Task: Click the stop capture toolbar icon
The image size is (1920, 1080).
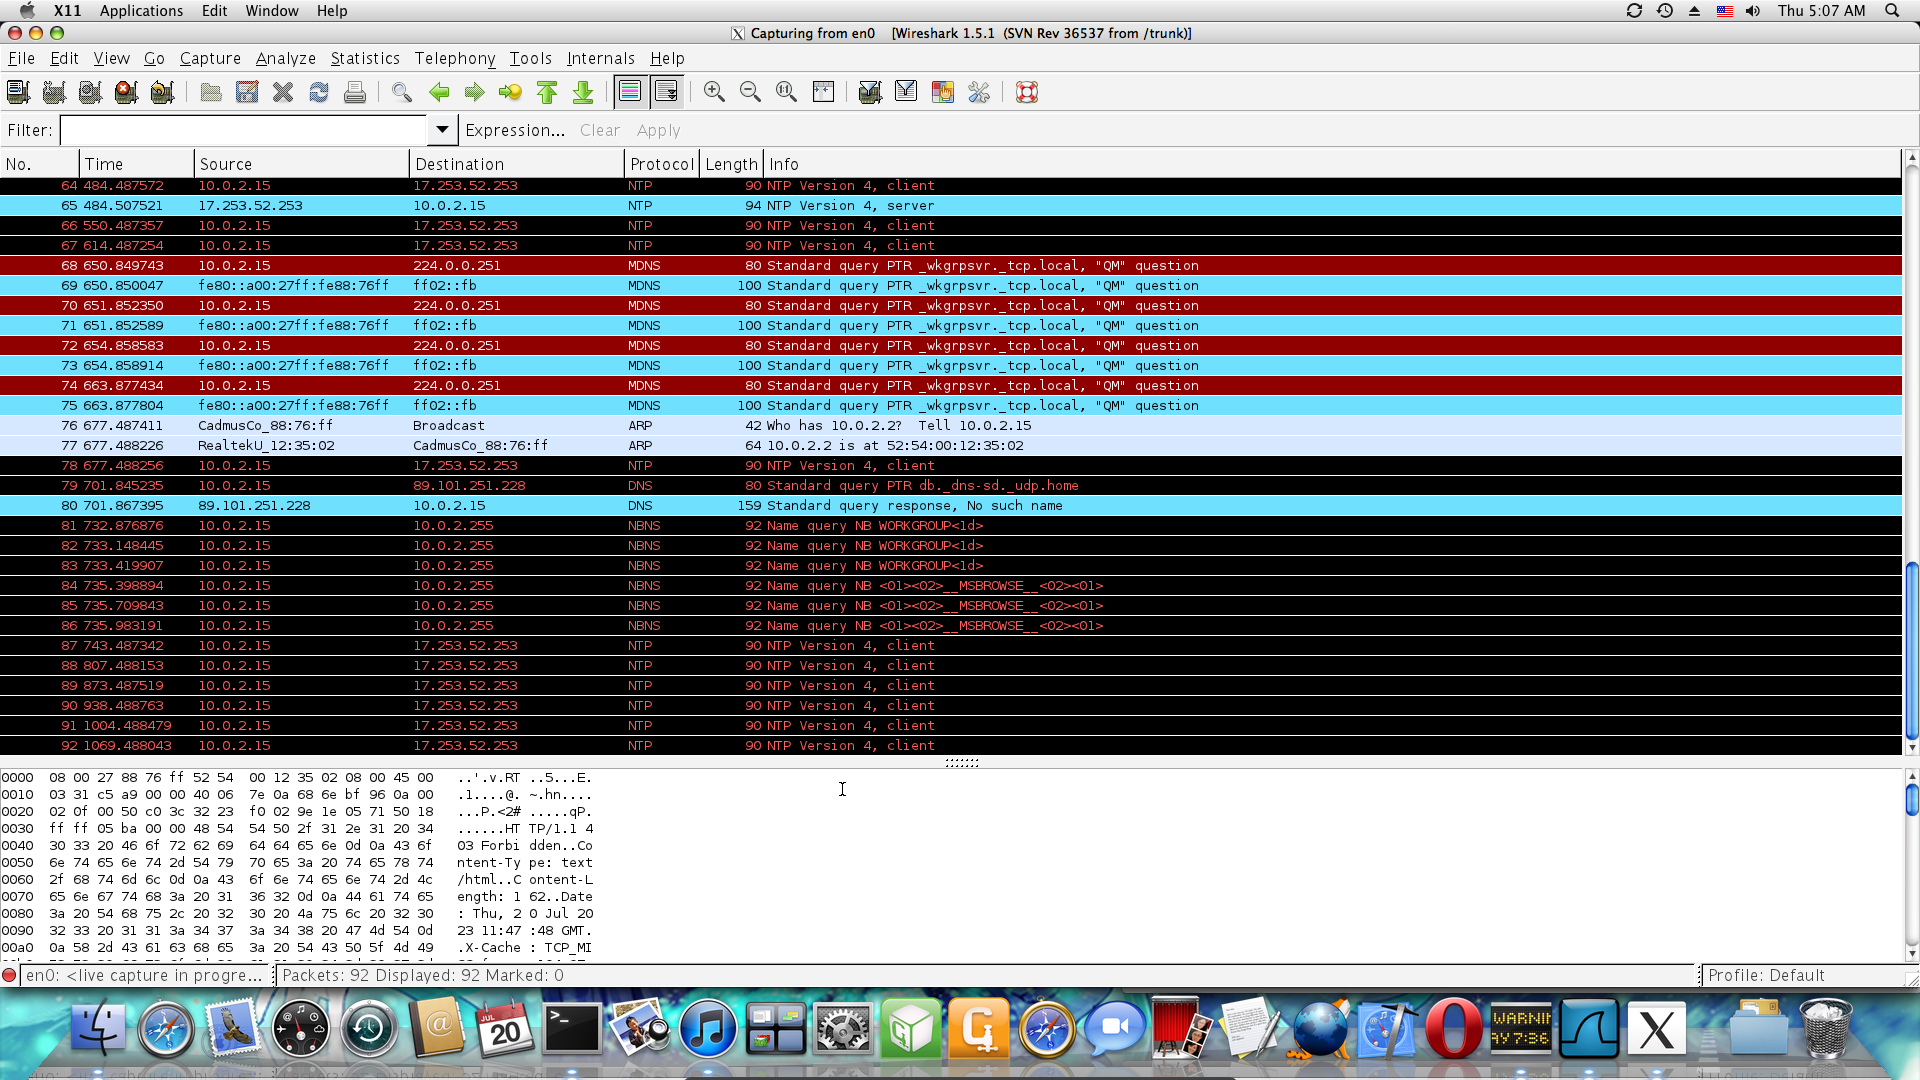Action: (126, 93)
